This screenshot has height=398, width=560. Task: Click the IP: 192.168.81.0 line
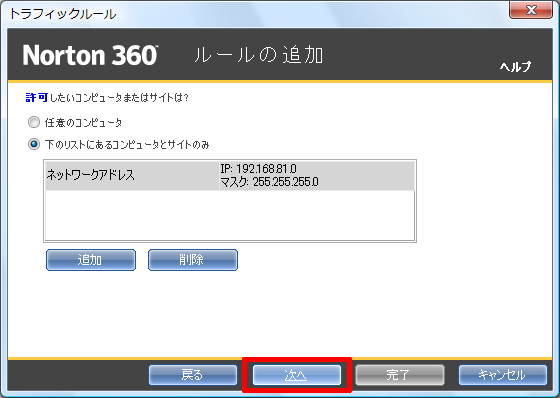pyautogui.click(x=258, y=169)
